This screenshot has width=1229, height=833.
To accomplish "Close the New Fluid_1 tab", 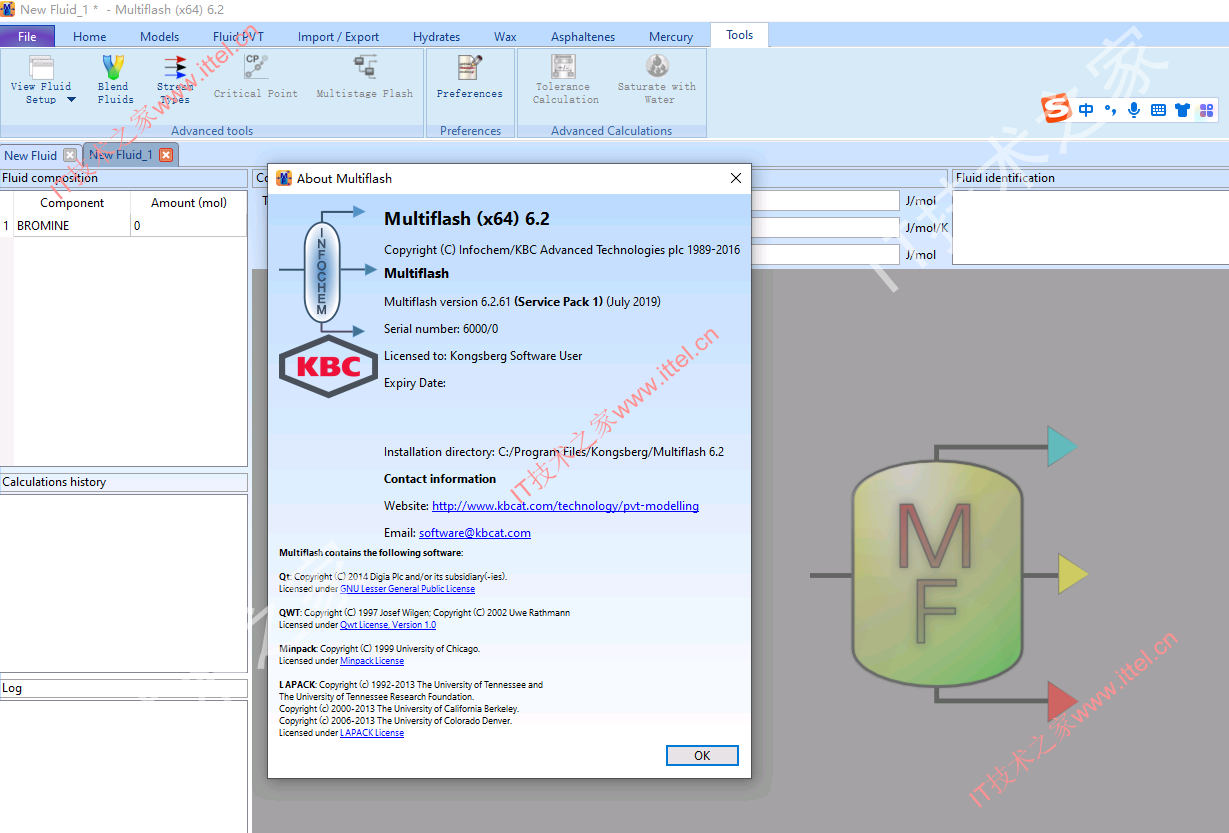I will 166,154.
